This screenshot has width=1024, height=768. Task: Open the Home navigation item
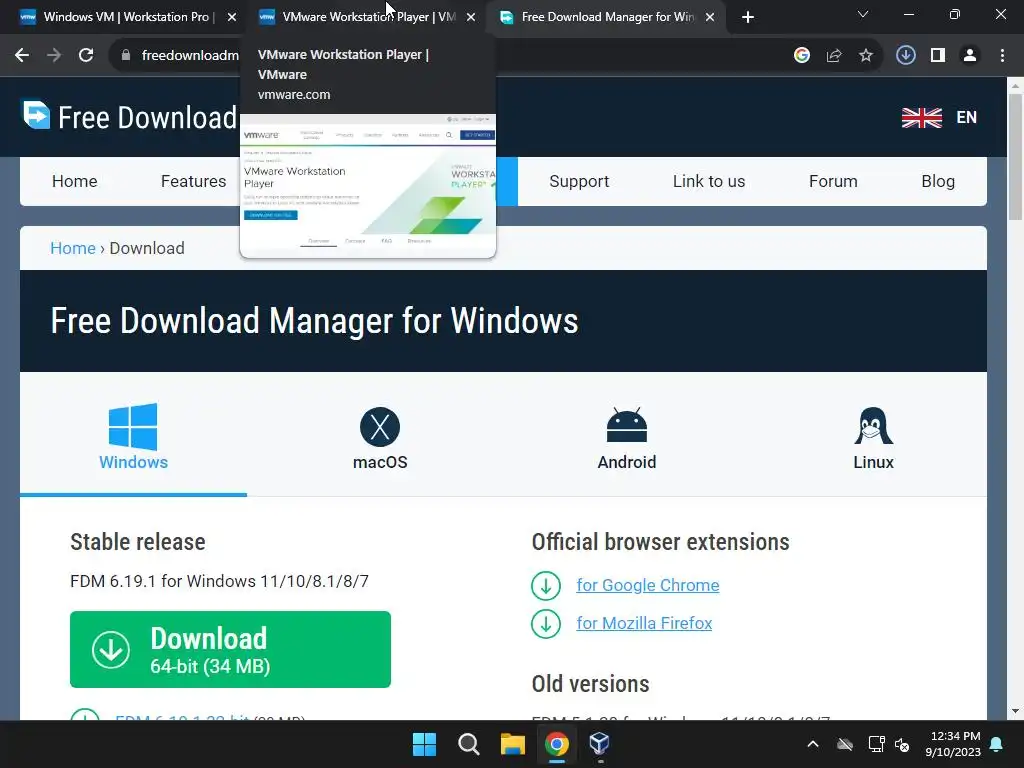(74, 182)
